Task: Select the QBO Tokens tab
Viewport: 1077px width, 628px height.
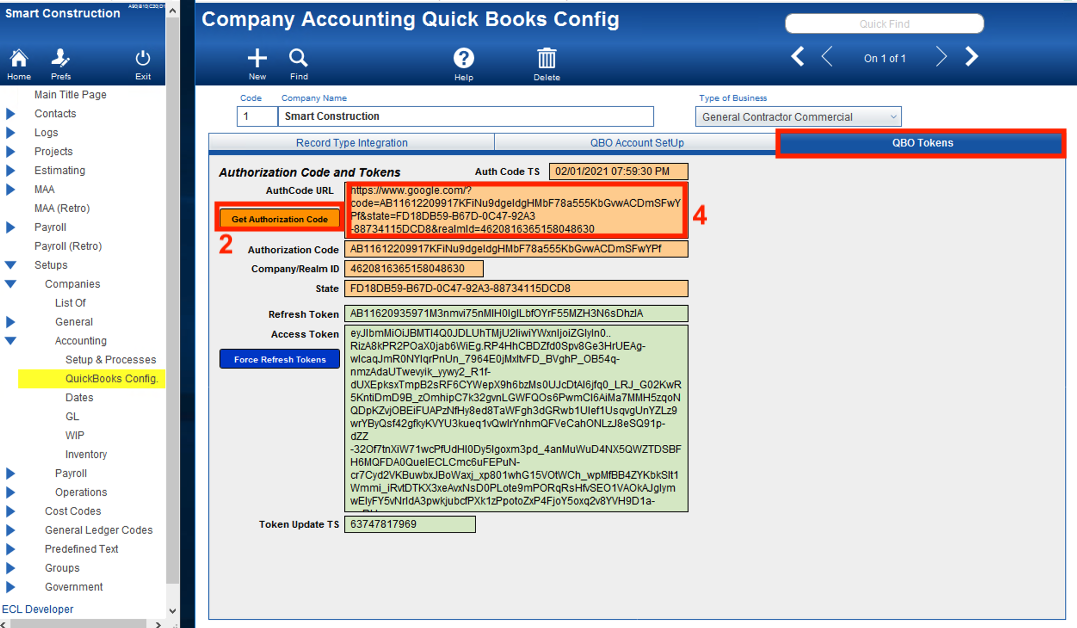Action: click(922, 143)
